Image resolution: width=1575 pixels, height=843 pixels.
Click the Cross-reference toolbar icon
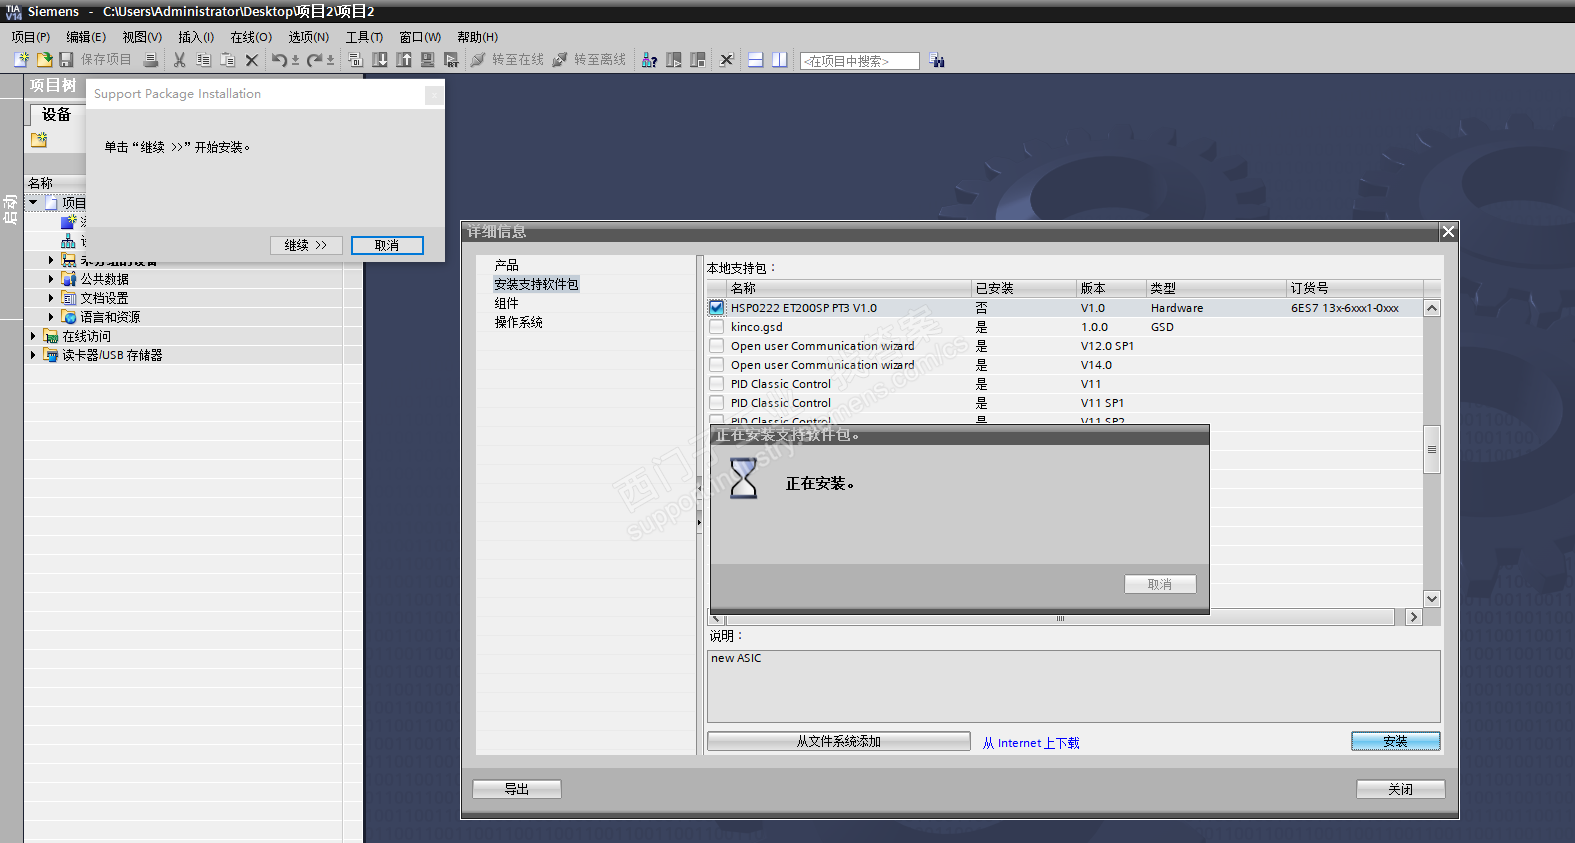pos(727,60)
